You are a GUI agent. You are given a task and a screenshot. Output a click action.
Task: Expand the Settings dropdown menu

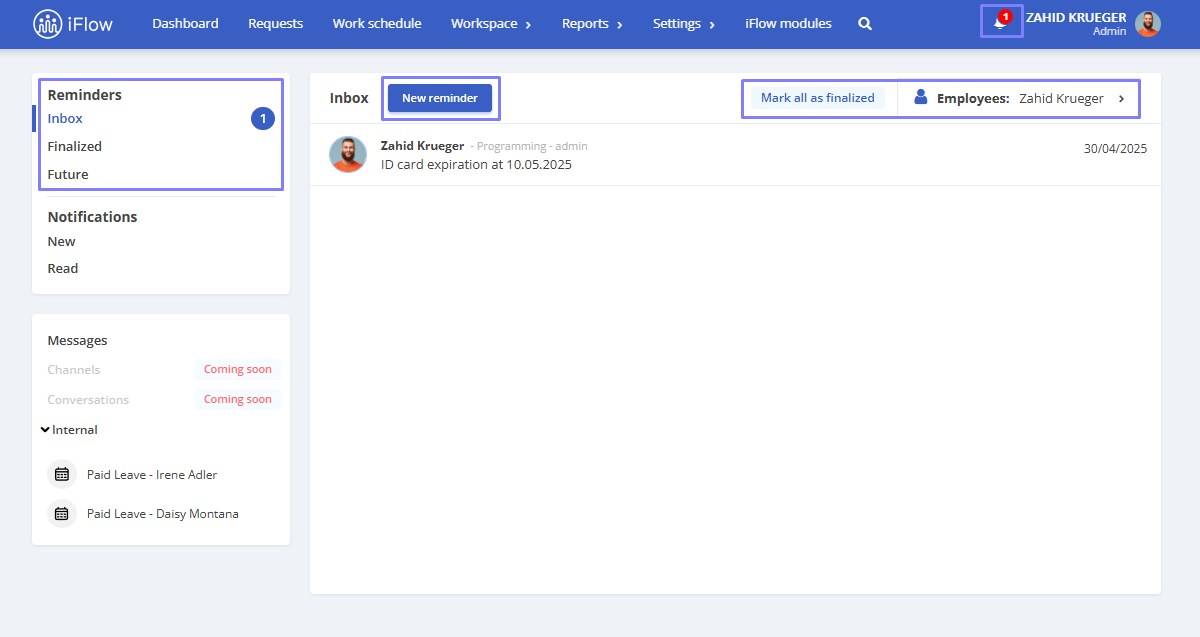(x=684, y=23)
